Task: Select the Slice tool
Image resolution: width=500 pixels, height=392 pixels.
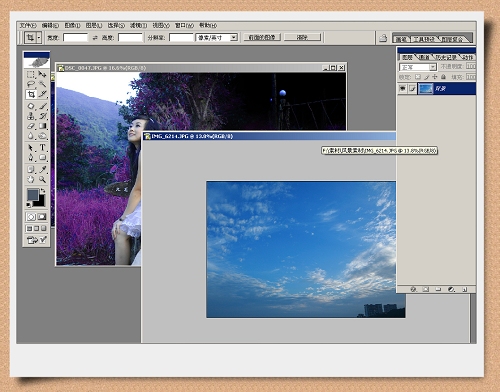Action: point(42,94)
